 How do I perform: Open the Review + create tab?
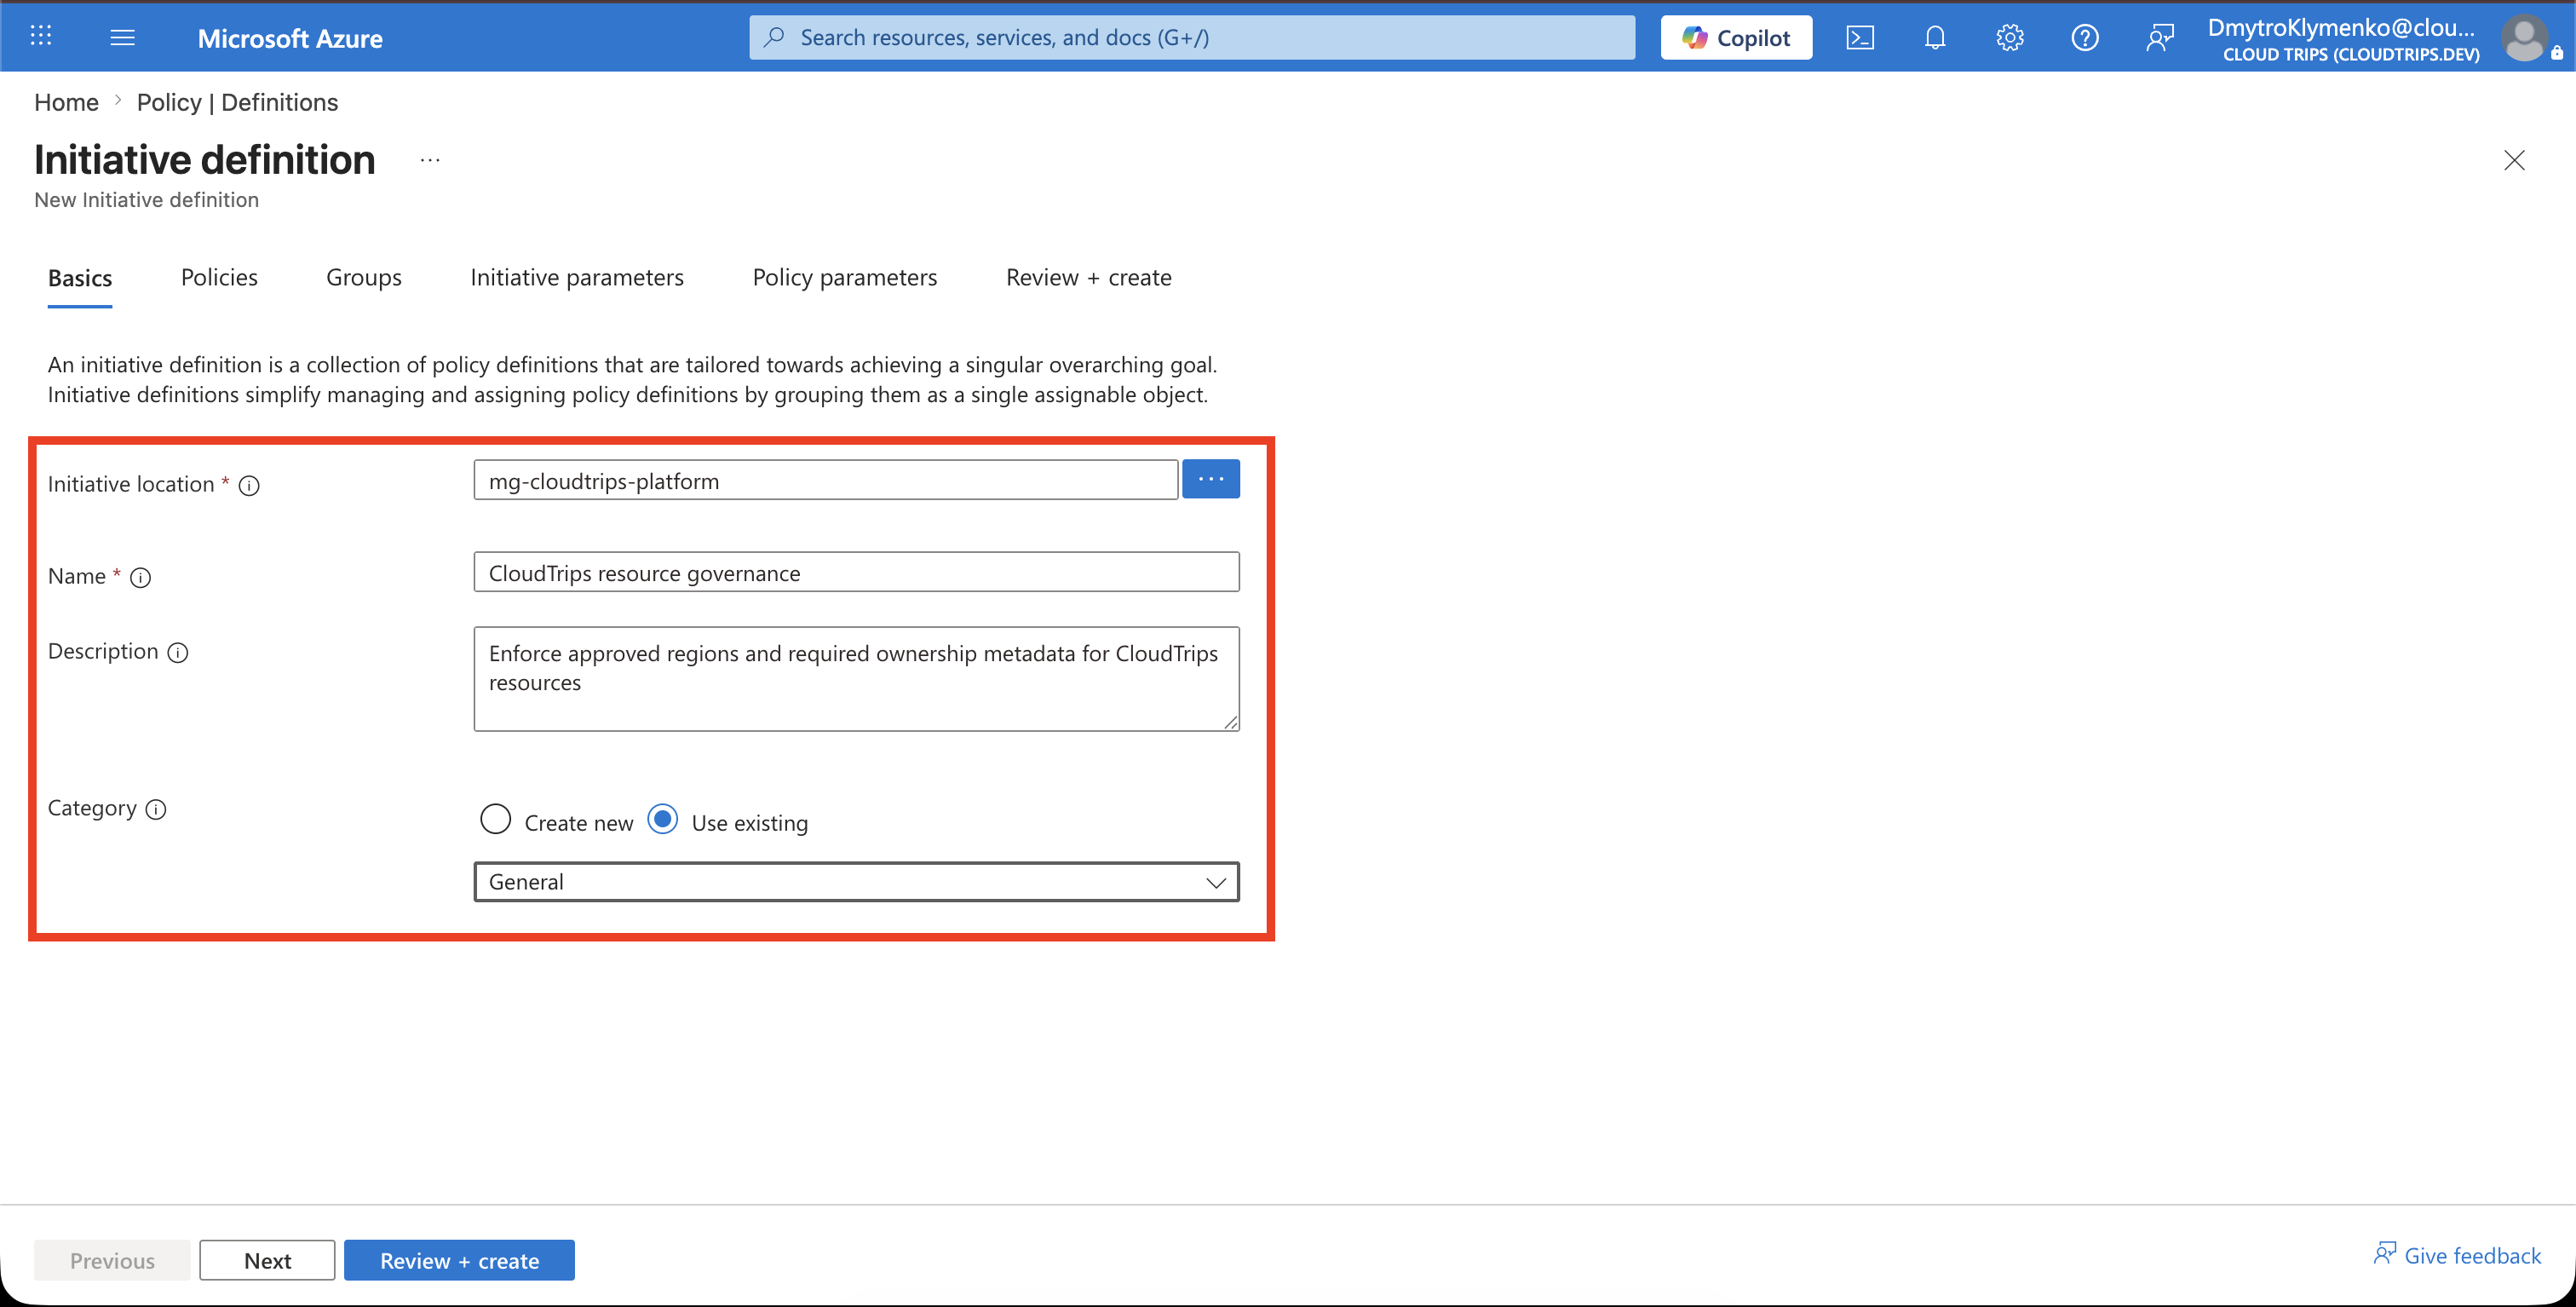coord(1088,277)
